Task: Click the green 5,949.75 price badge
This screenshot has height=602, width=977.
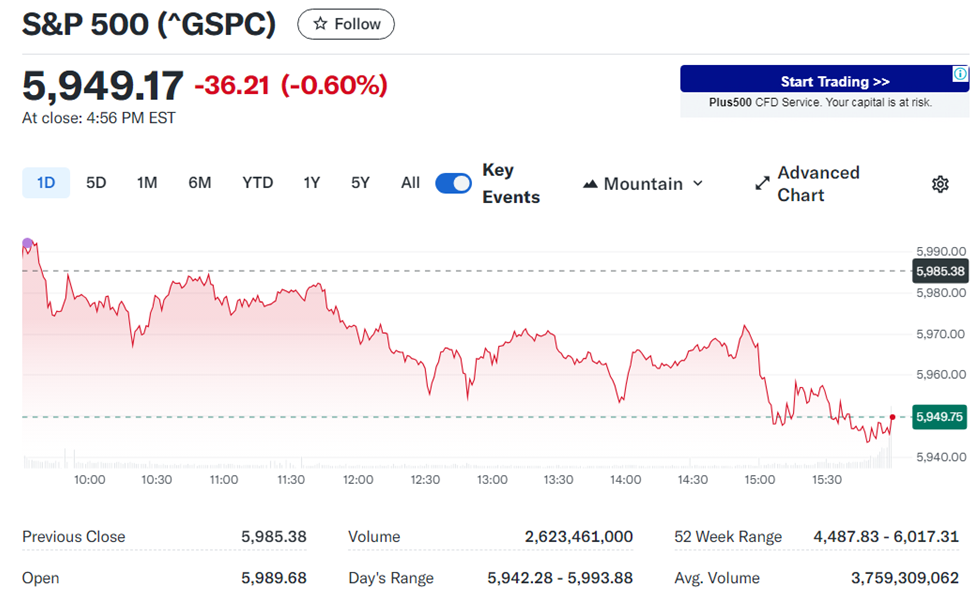Action: [941, 417]
